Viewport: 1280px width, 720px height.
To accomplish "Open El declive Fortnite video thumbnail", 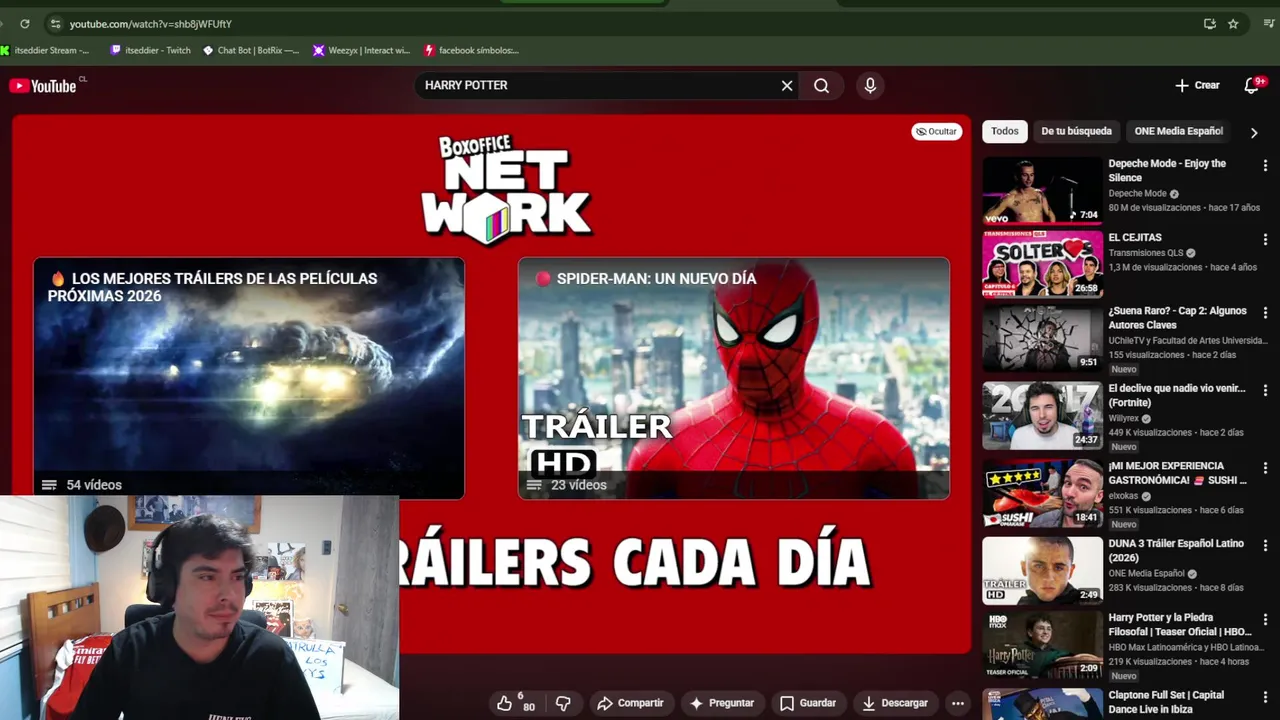I will pyautogui.click(x=1042, y=416).
